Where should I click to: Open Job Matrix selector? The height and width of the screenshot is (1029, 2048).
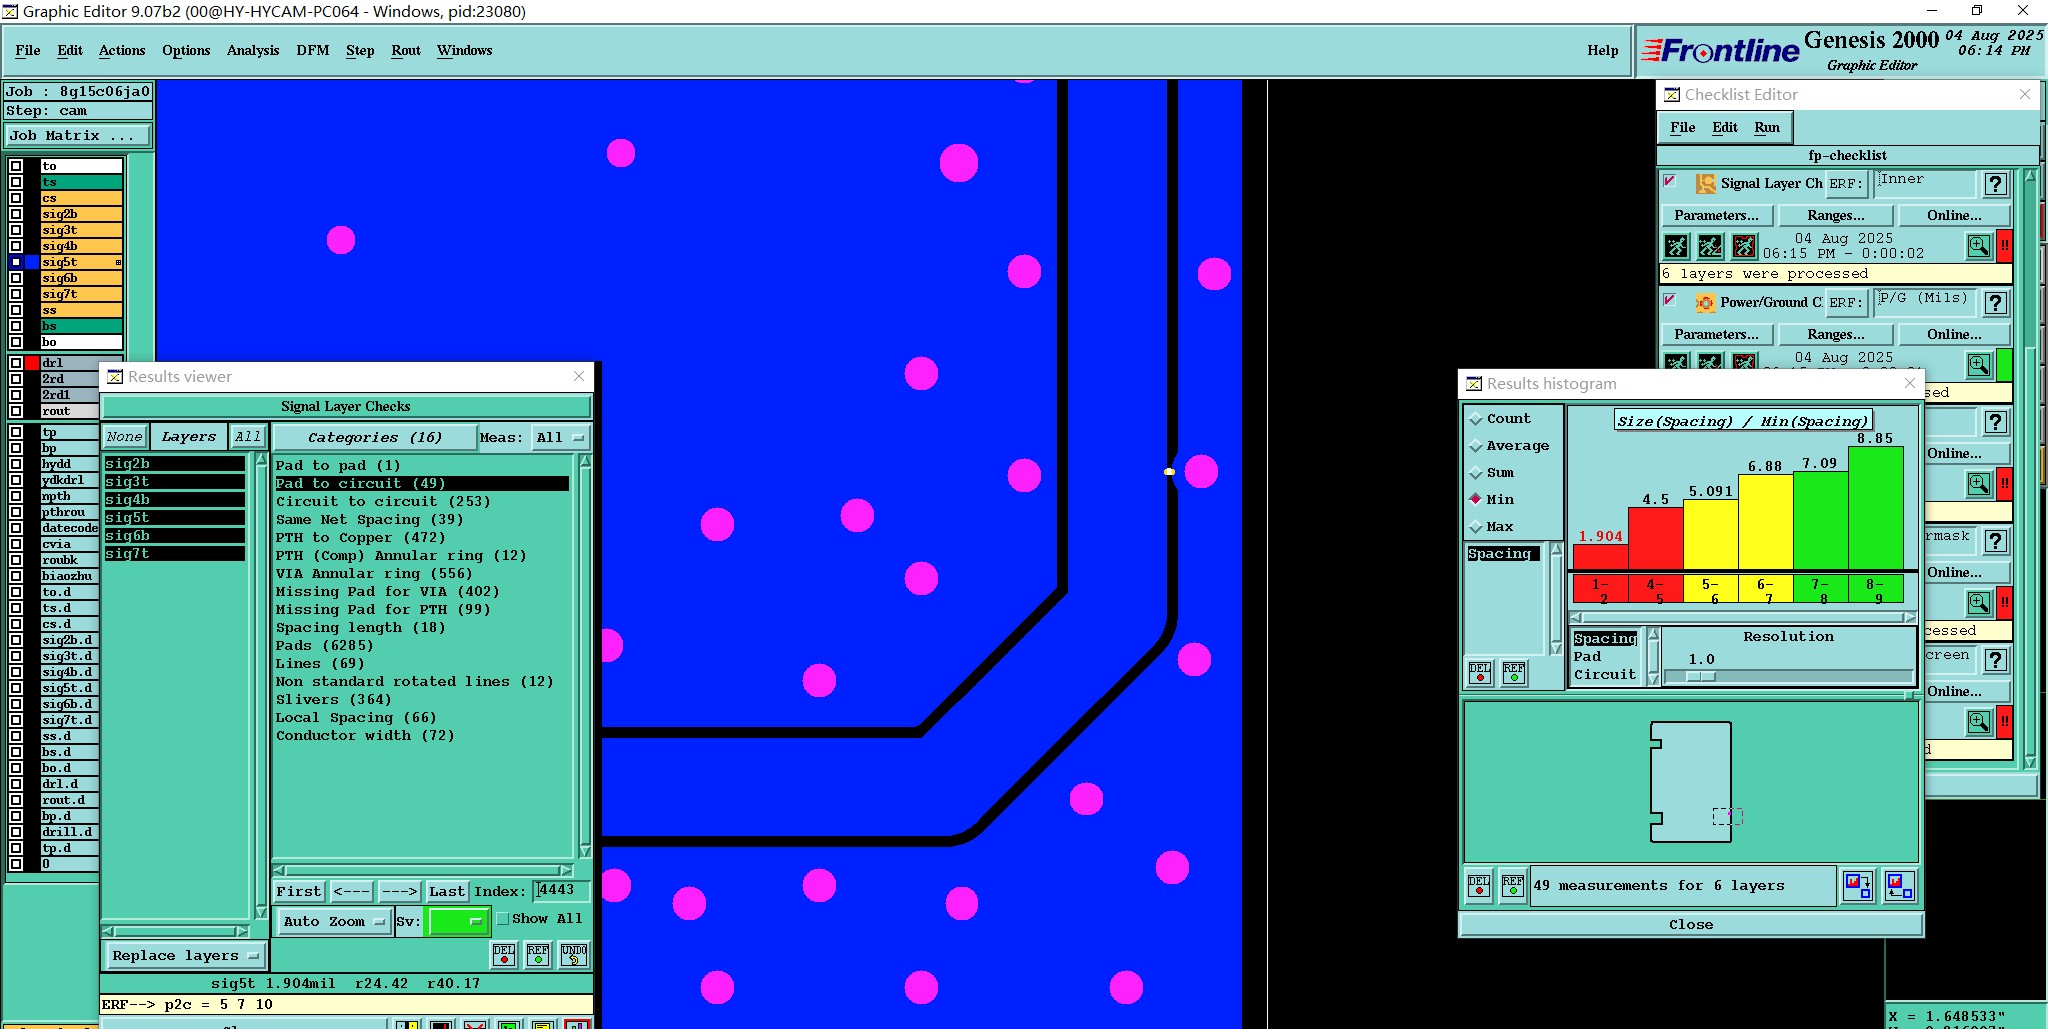78,136
